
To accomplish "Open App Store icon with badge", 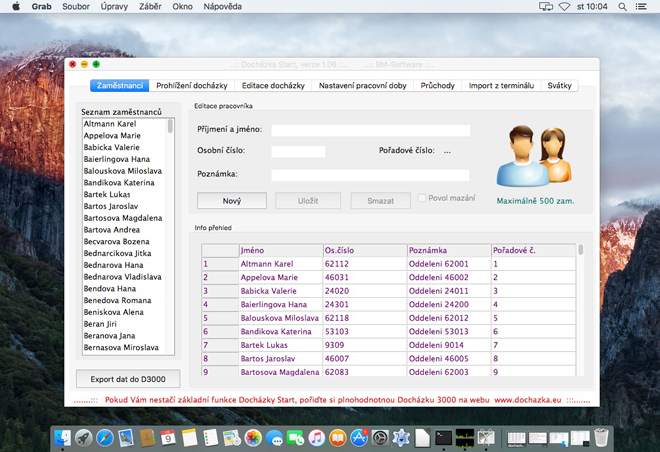I will point(359,438).
